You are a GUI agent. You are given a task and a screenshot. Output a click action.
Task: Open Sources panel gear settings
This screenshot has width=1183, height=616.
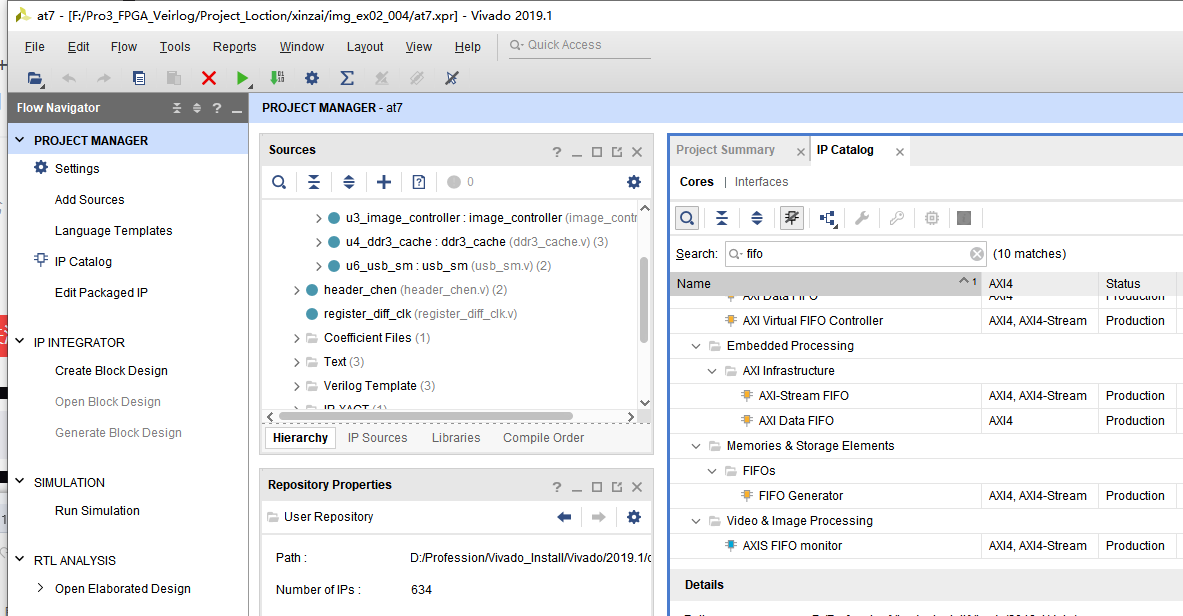(x=634, y=182)
